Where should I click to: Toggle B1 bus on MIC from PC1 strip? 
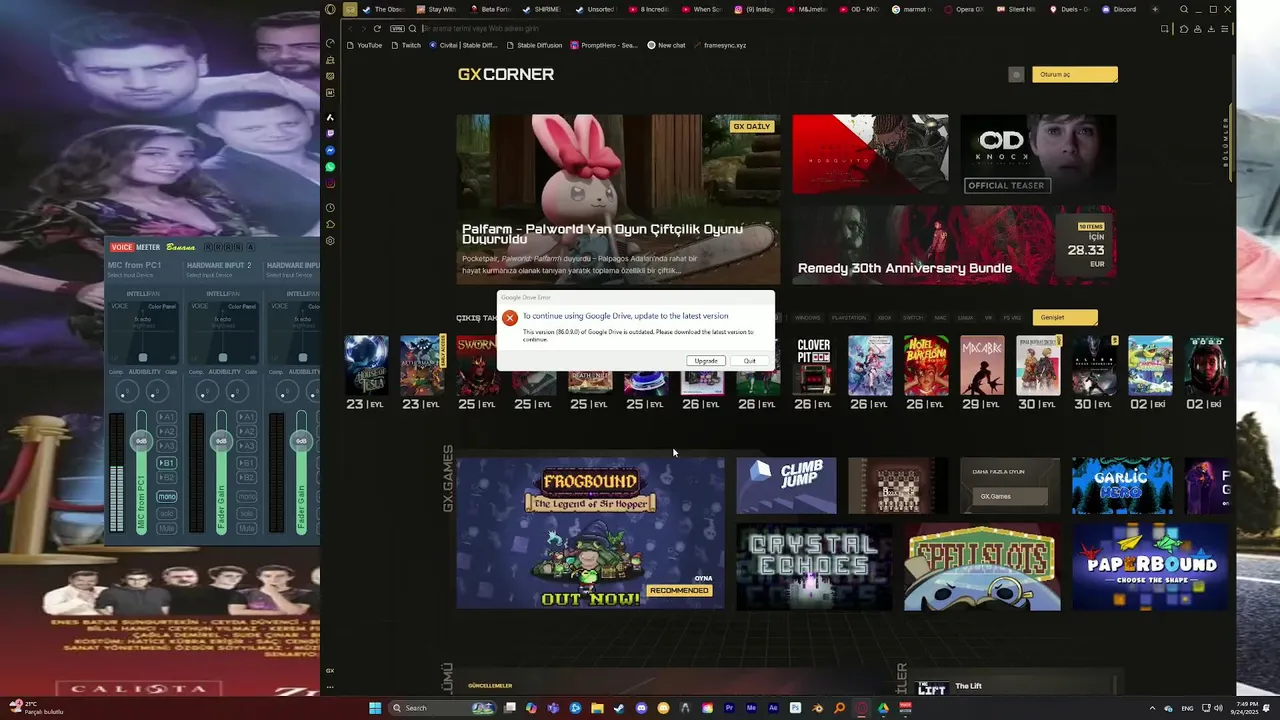167,463
